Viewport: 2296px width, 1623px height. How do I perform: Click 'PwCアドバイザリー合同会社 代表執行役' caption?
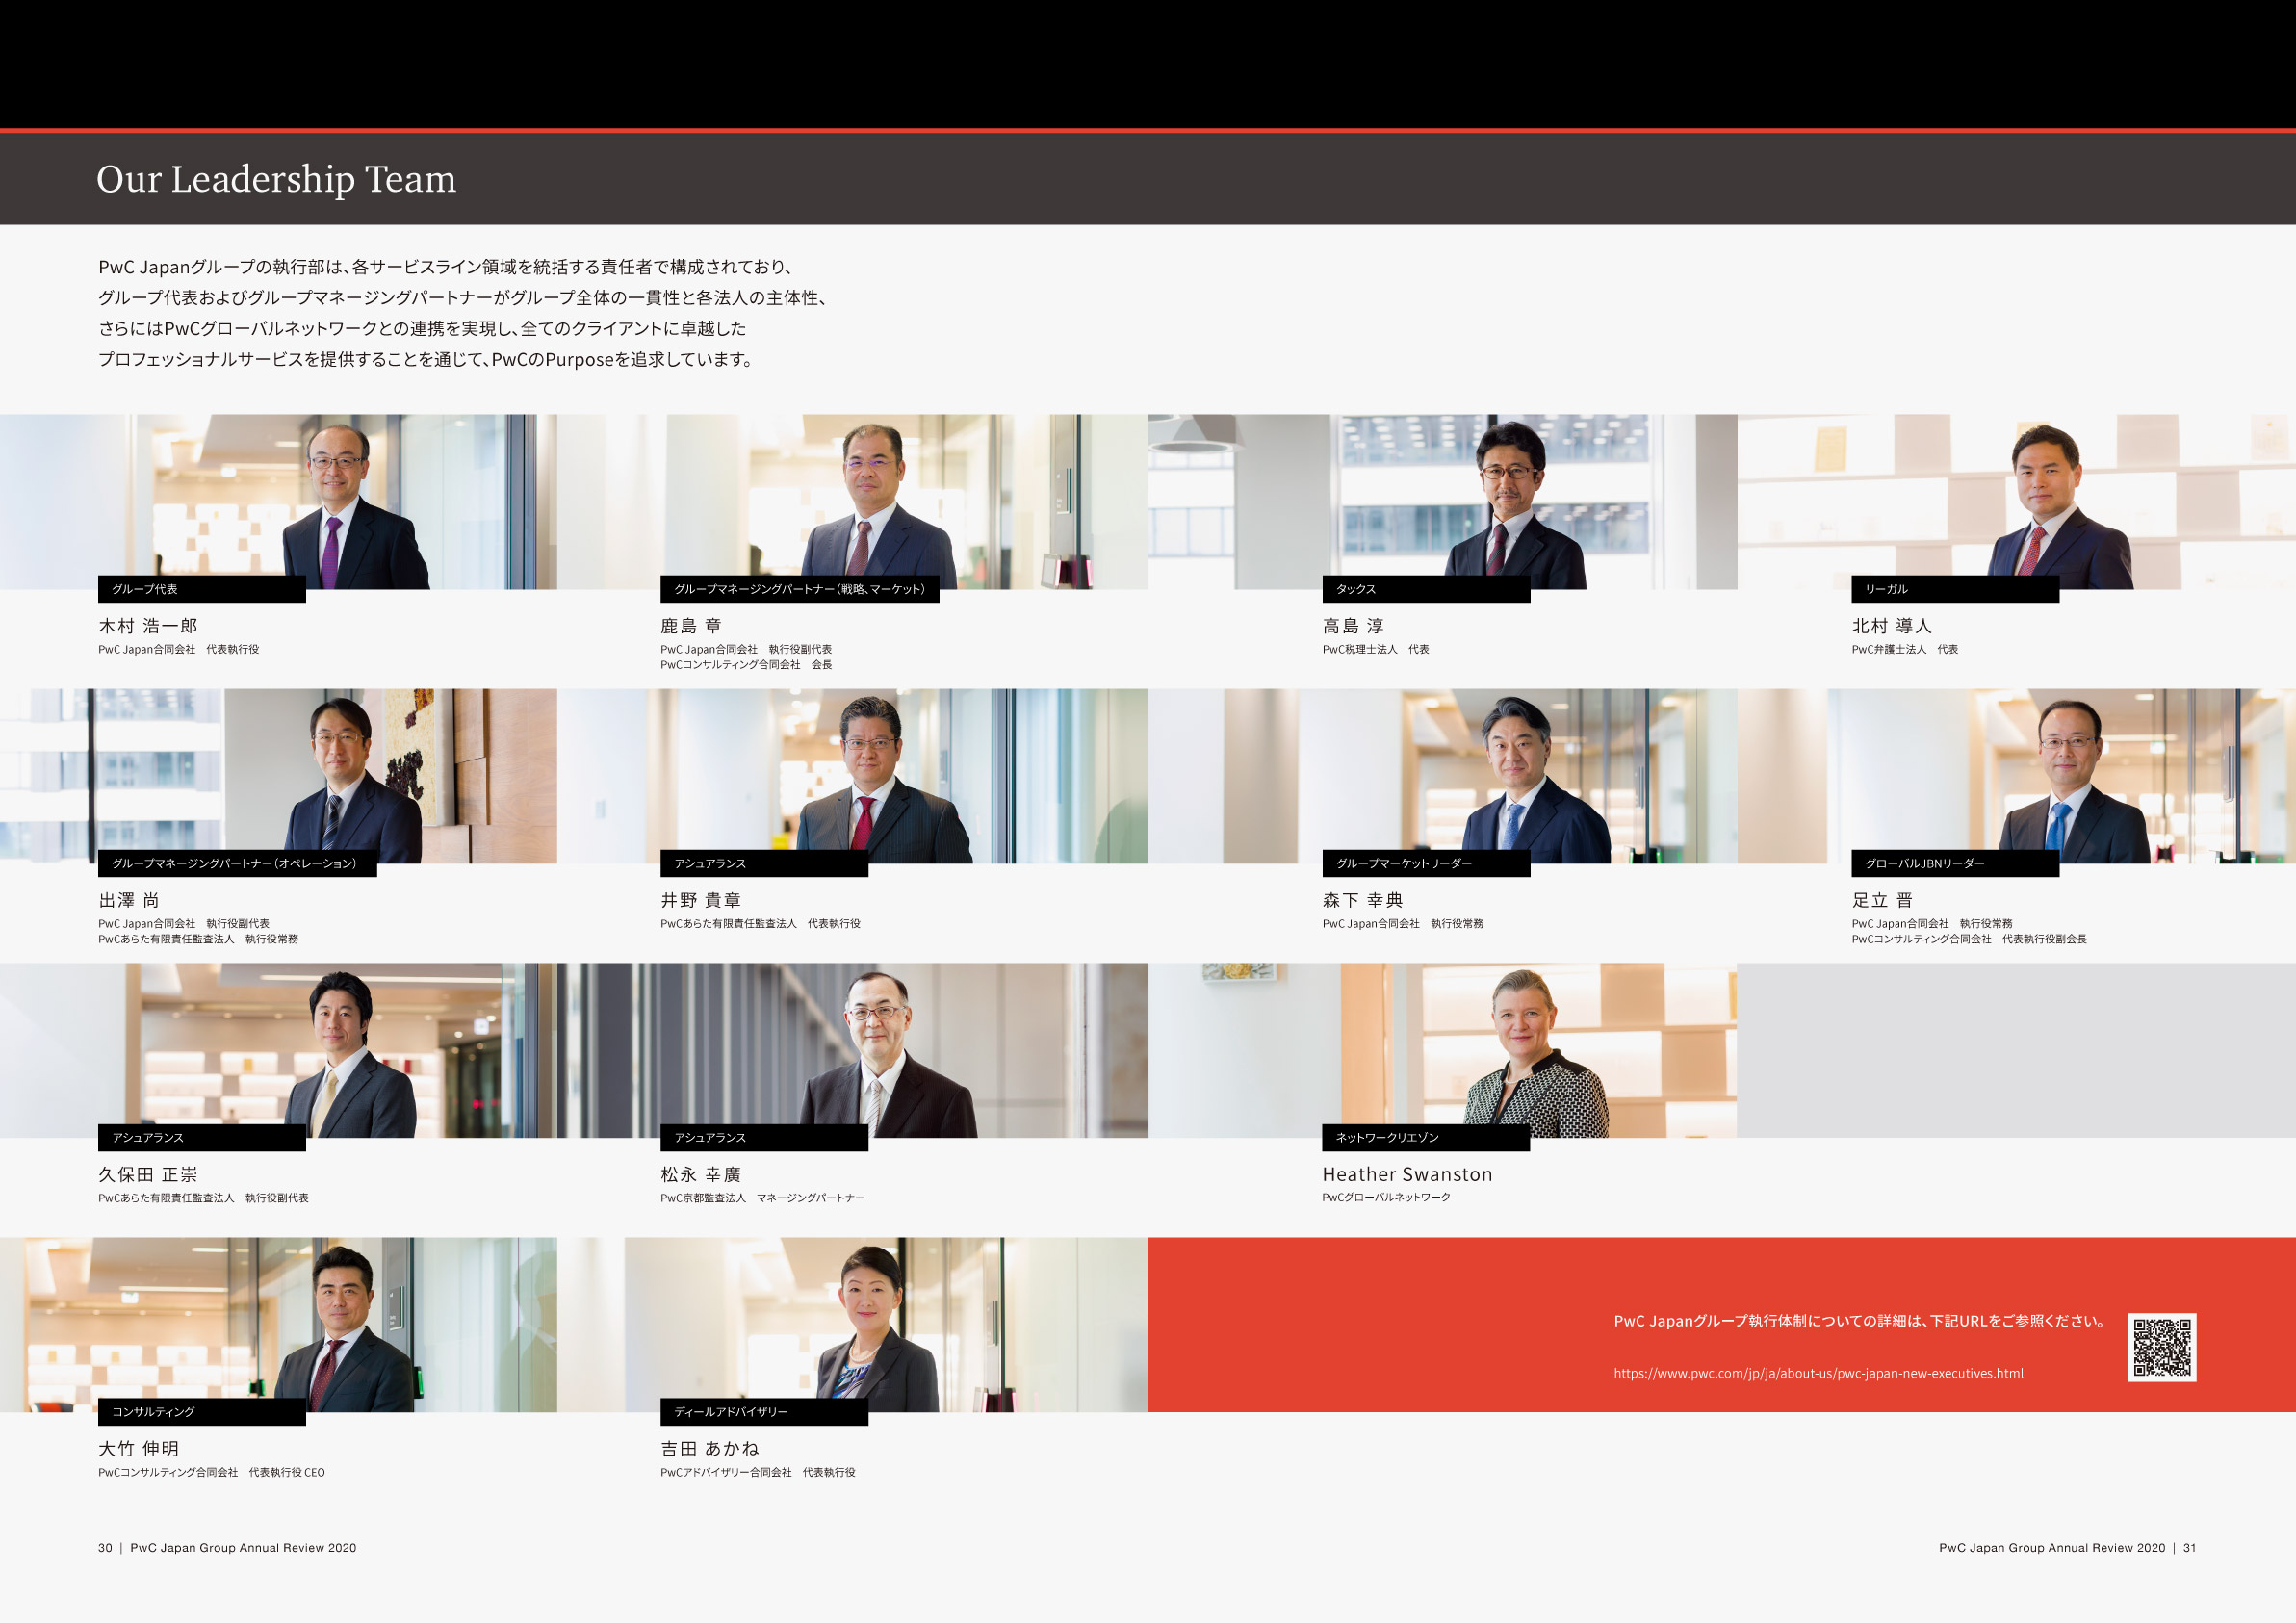click(757, 1472)
